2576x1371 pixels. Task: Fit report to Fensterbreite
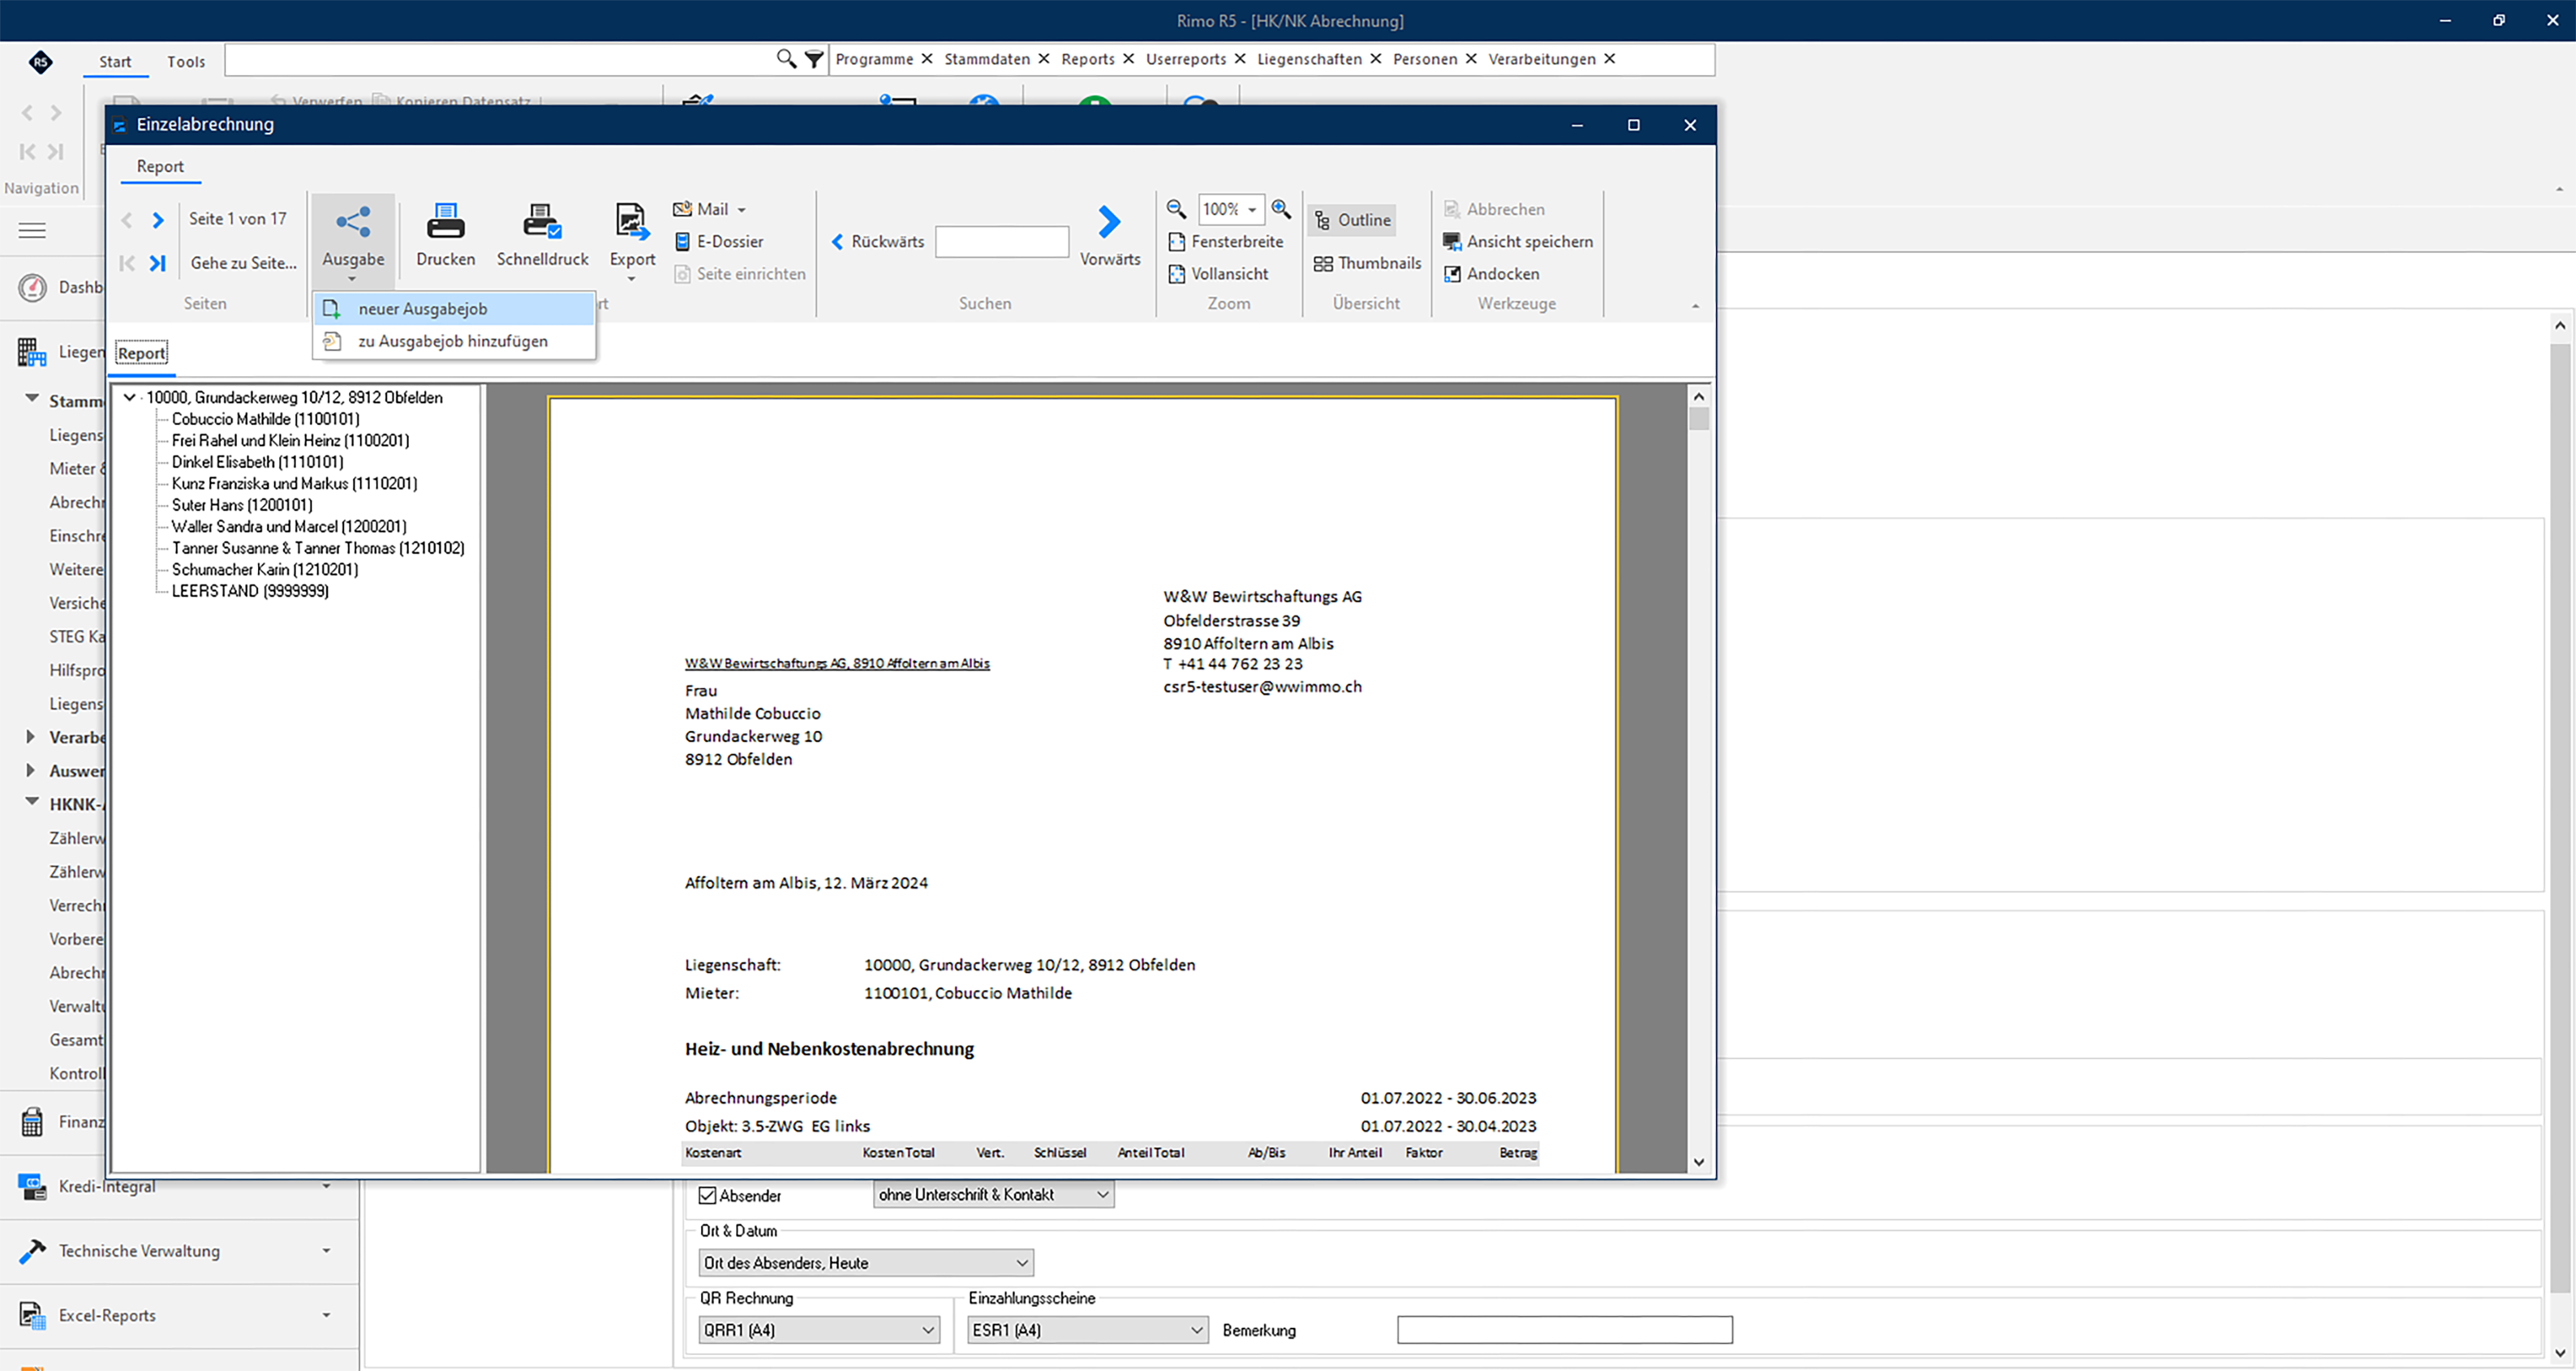pos(1226,241)
